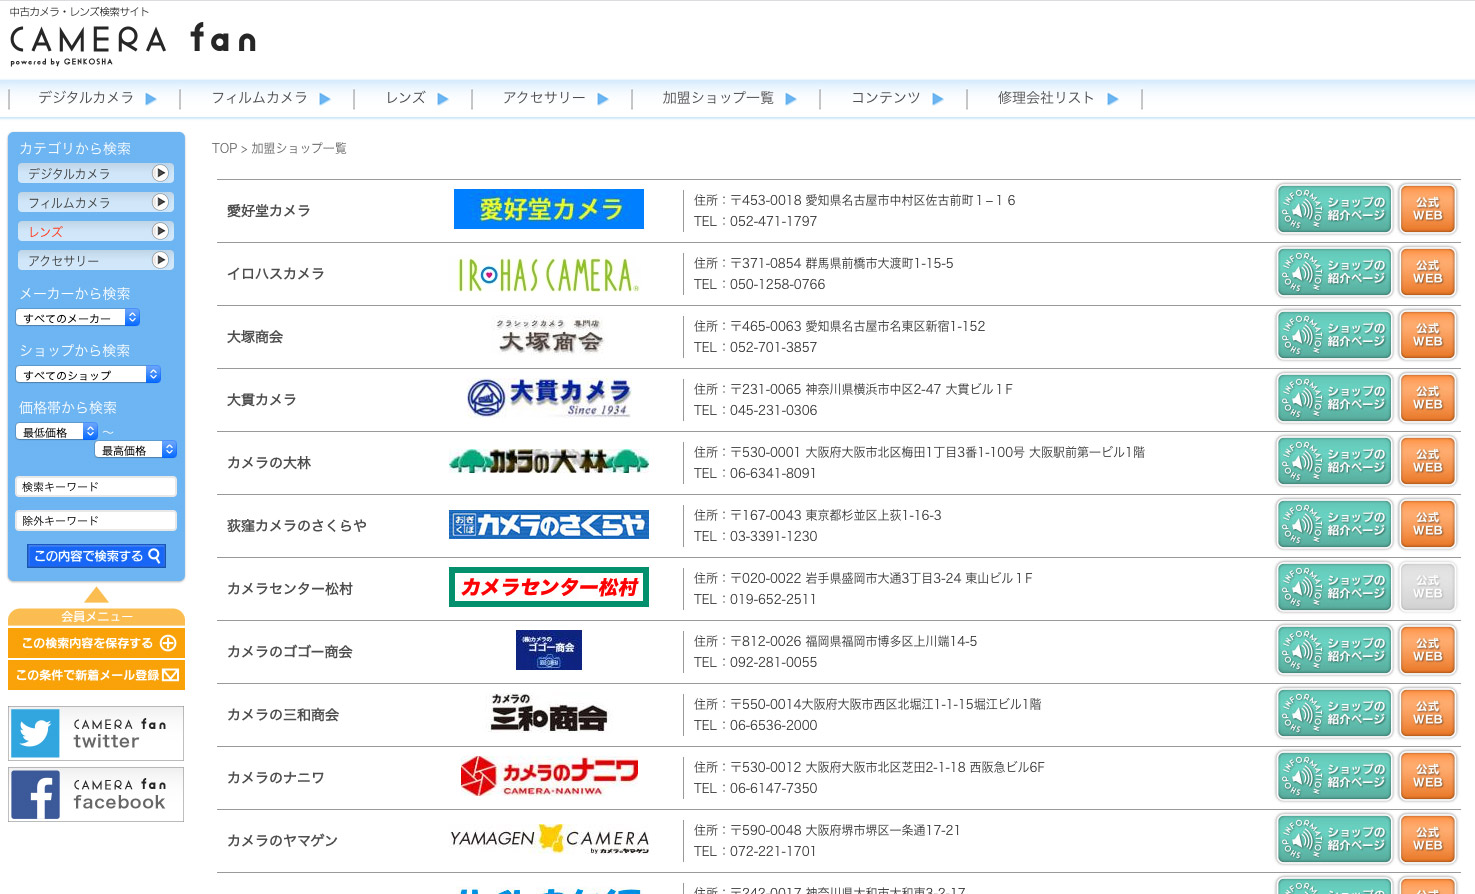Click the ゴゴー商会 dark blue logo
This screenshot has width=1475, height=894.
tap(549, 650)
